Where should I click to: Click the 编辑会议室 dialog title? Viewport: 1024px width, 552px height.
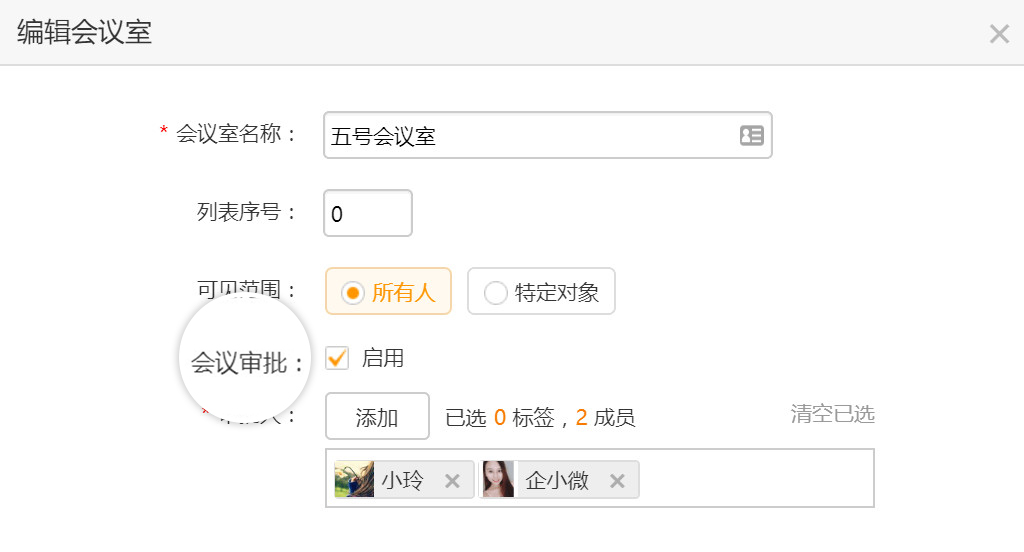coord(84,32)
